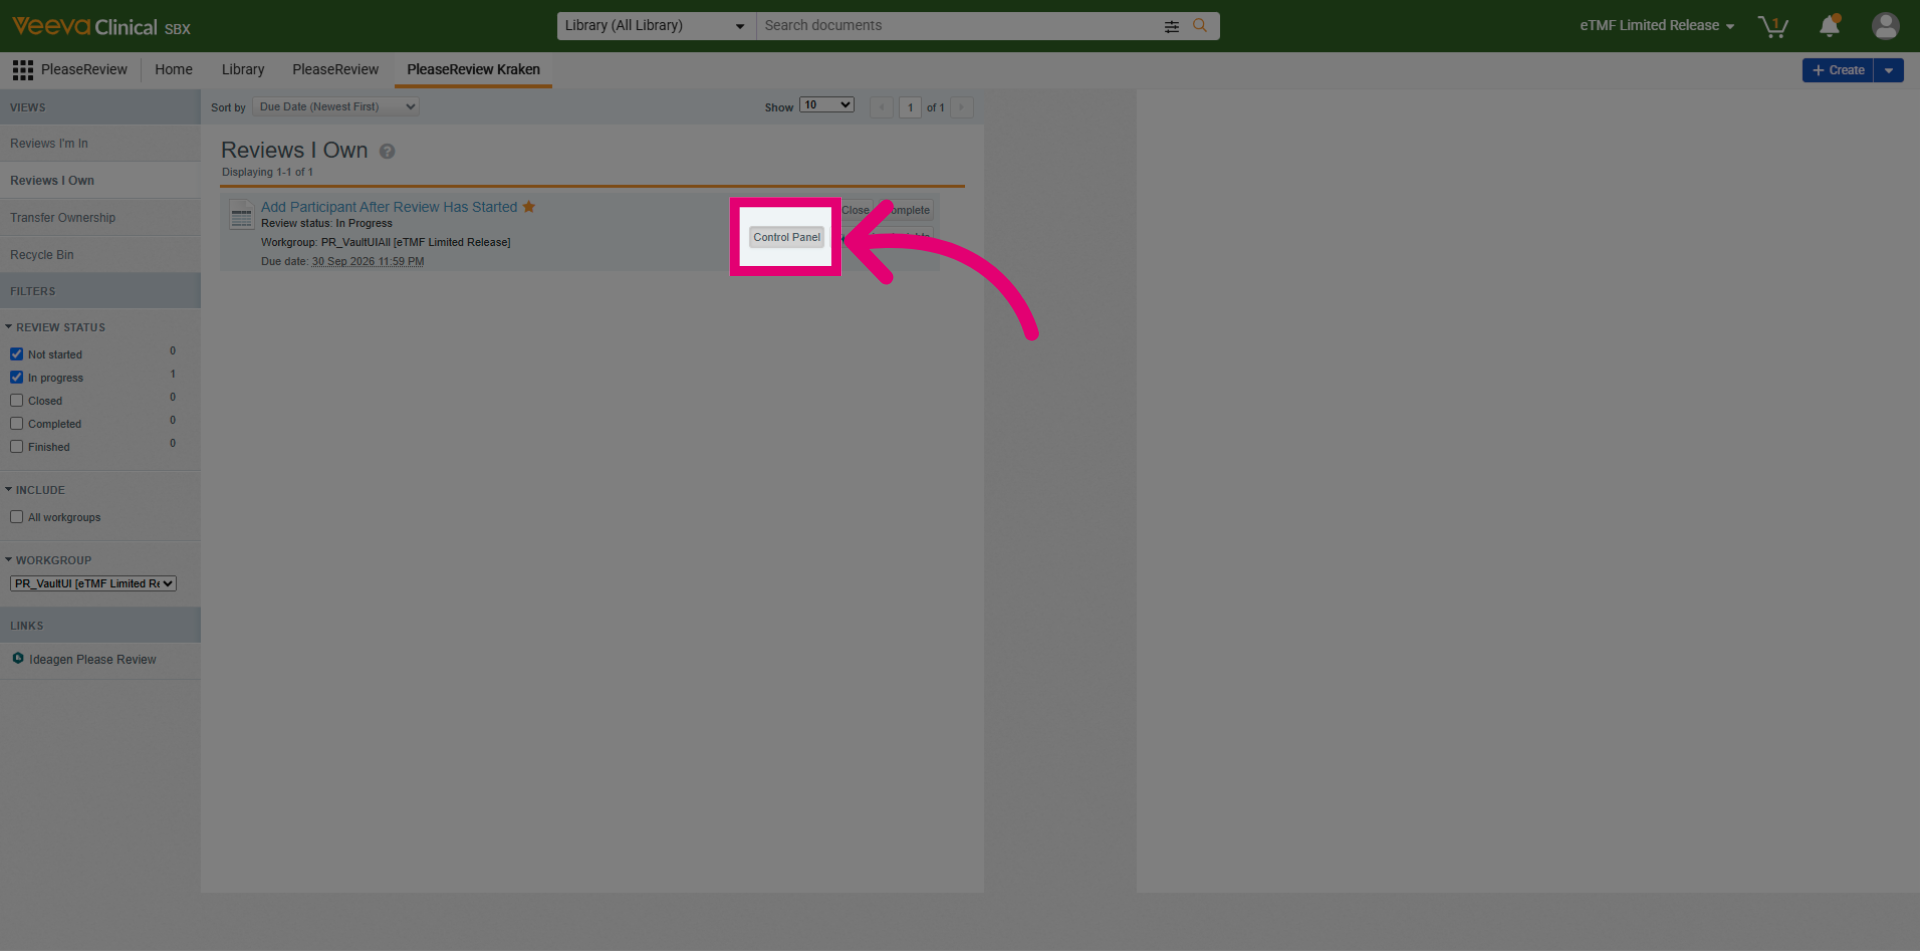The height and width of the screenshot is (951, 1920).
Task: Click the due date 30 Sep 2026 link
Action: pyautogui.click(x=368, y=261)
